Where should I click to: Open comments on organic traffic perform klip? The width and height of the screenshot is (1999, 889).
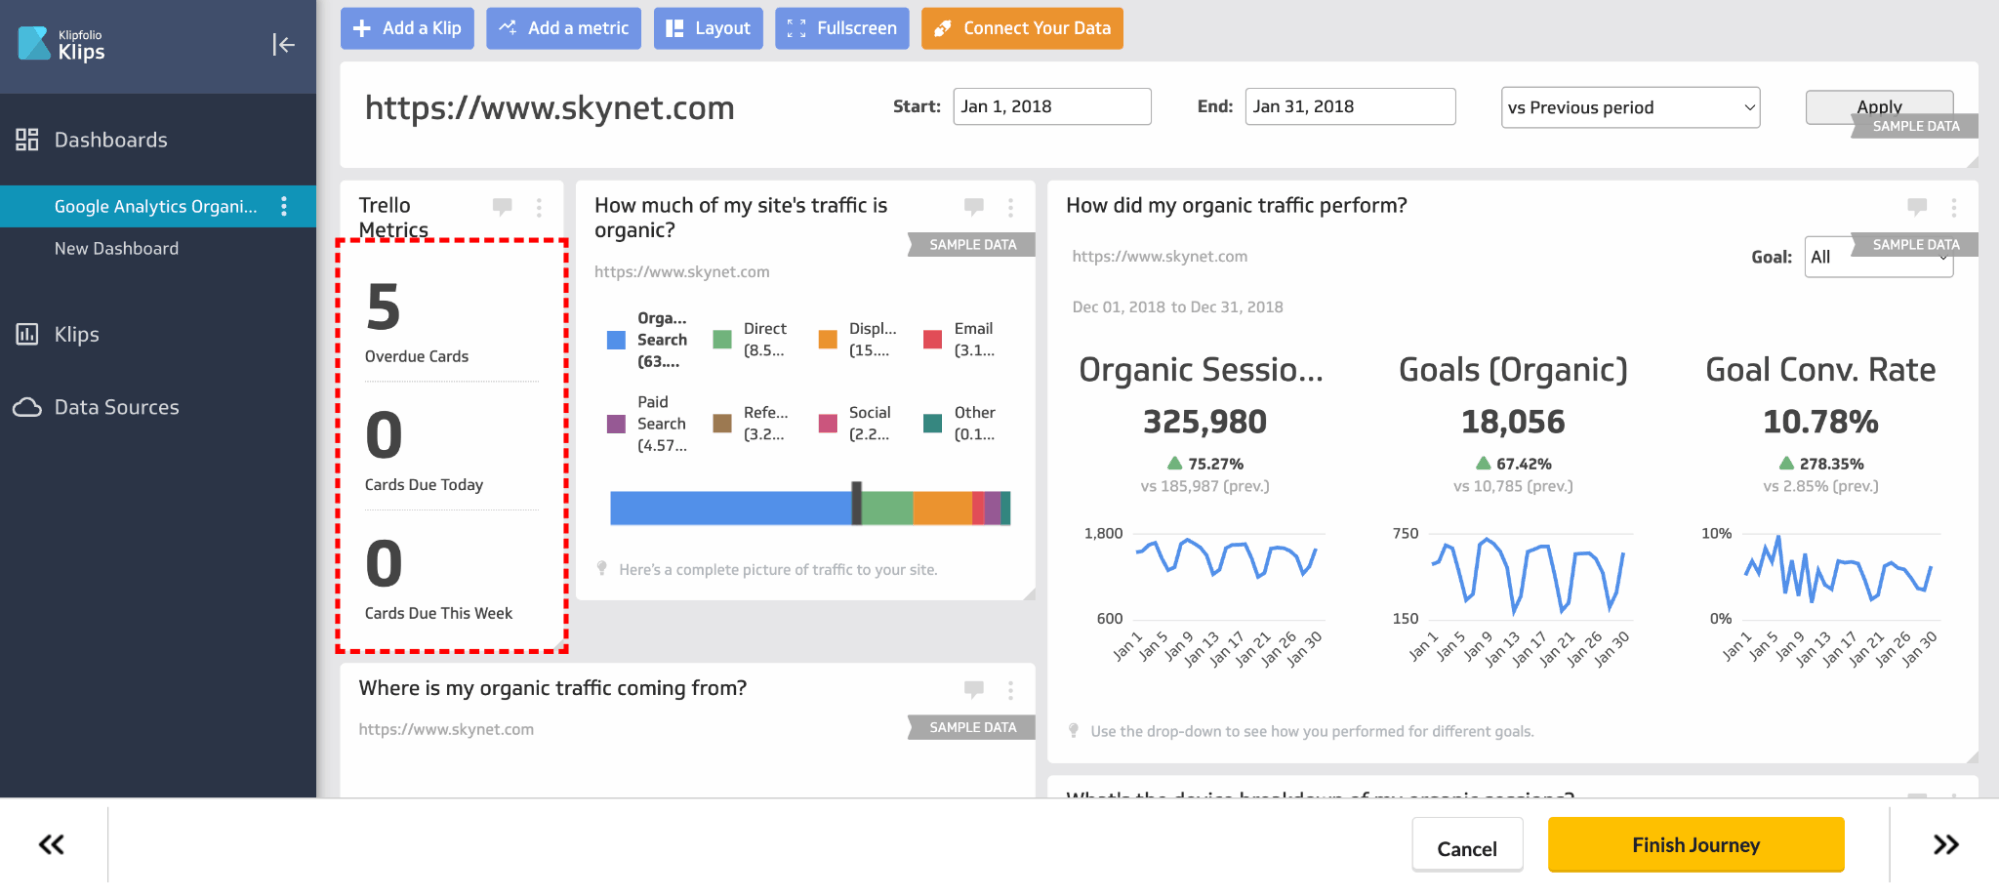tap(1917, 207)
